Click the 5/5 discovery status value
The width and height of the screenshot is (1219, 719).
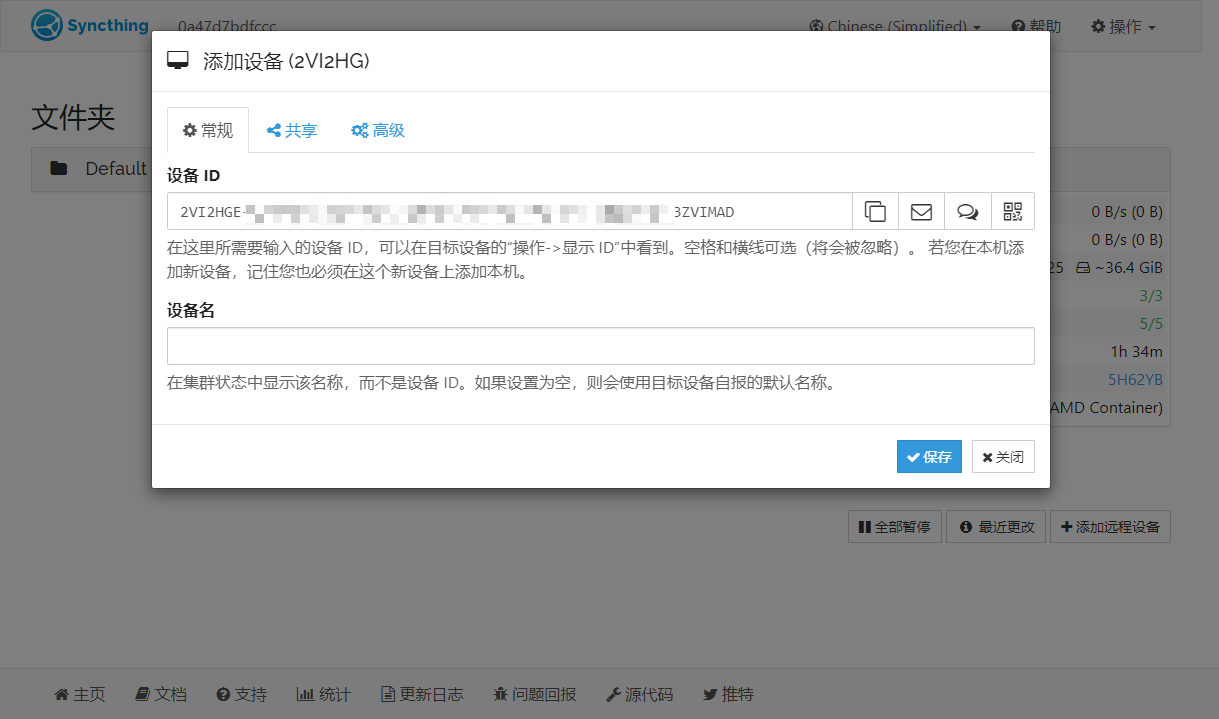pos(1151,324)
